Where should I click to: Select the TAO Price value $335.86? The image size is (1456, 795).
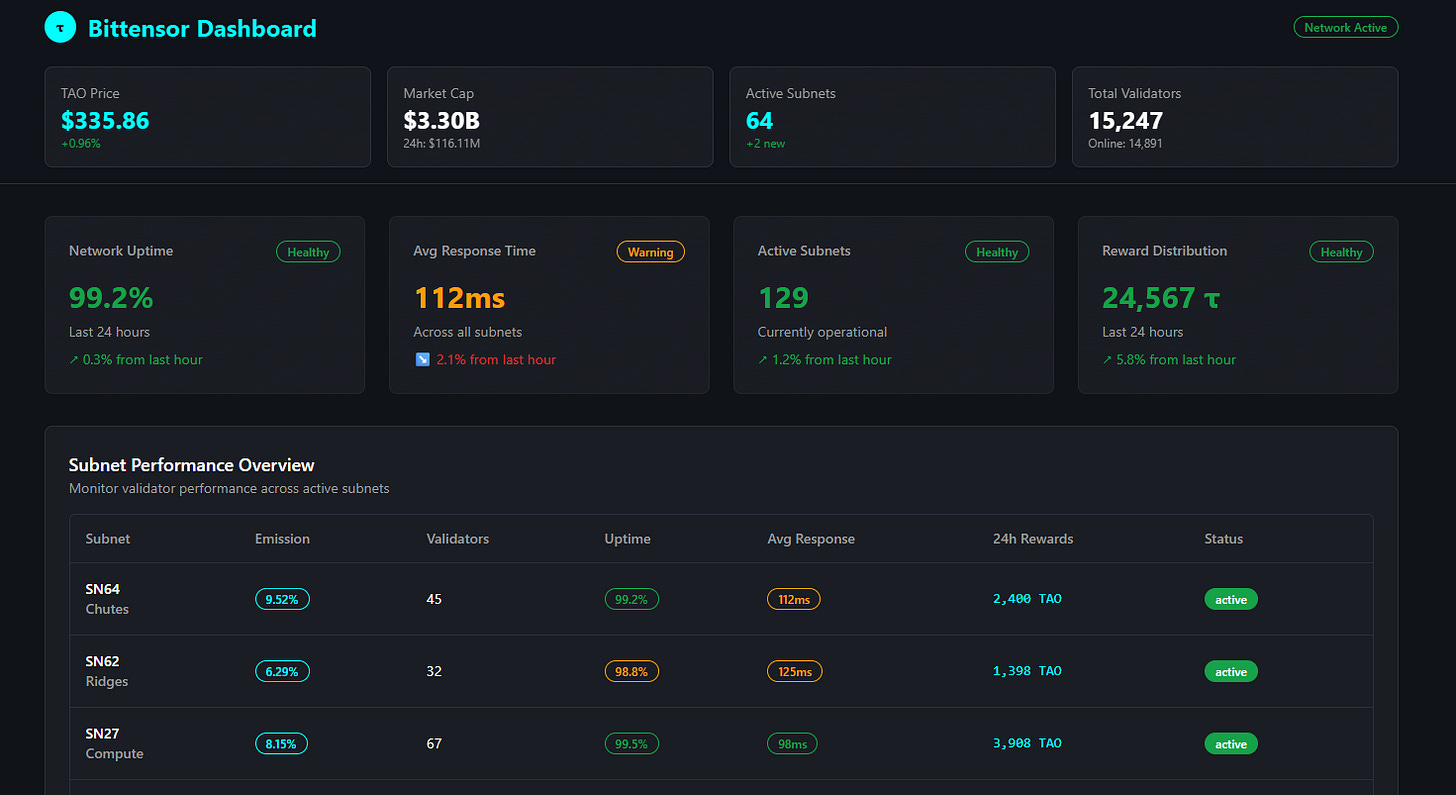click(105, 121)
